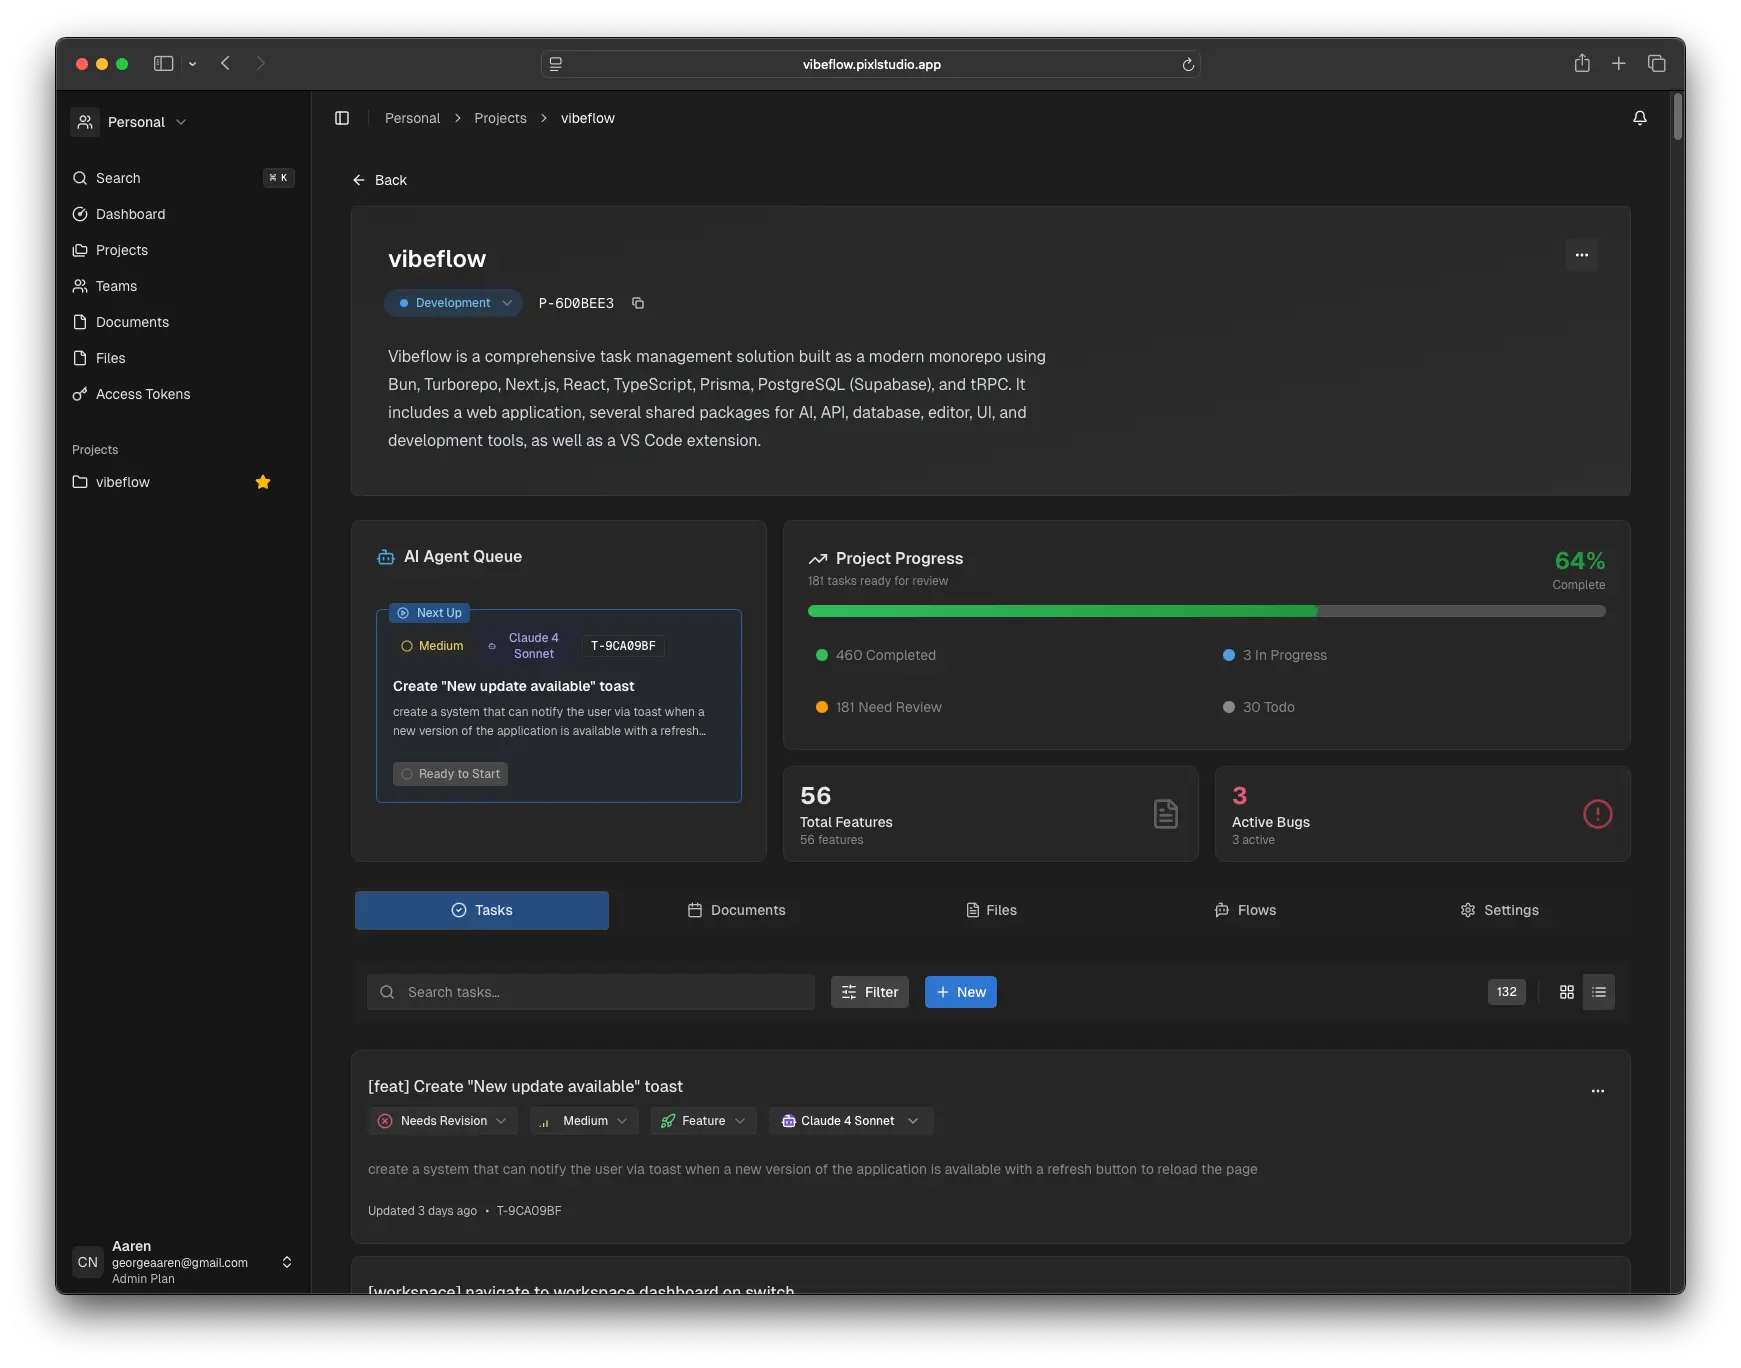
Task: Click Ready to Start button
Action: point(450,774)
